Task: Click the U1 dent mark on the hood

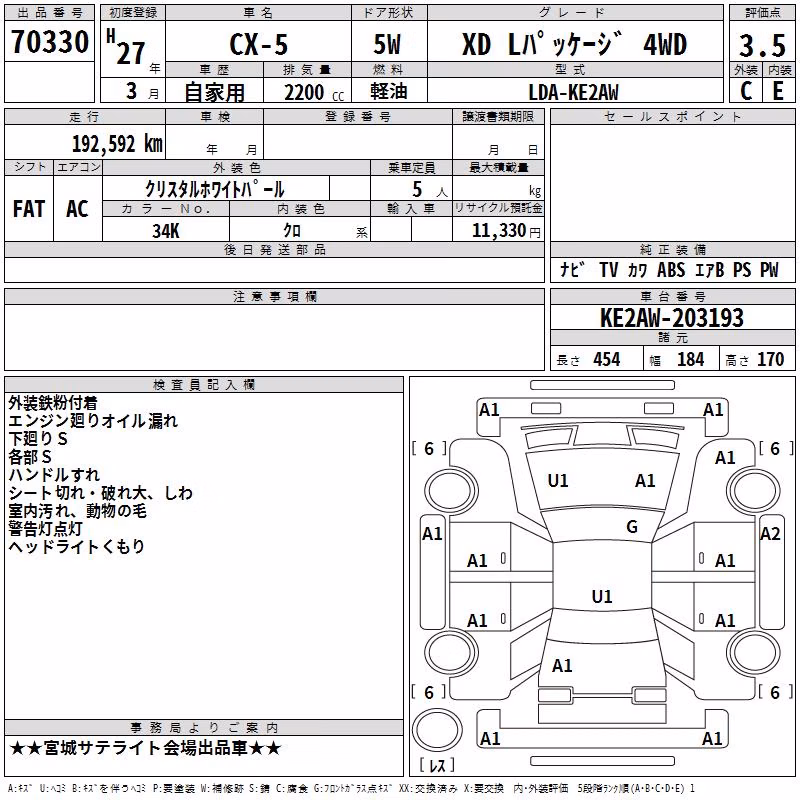Action: [558, 481]
